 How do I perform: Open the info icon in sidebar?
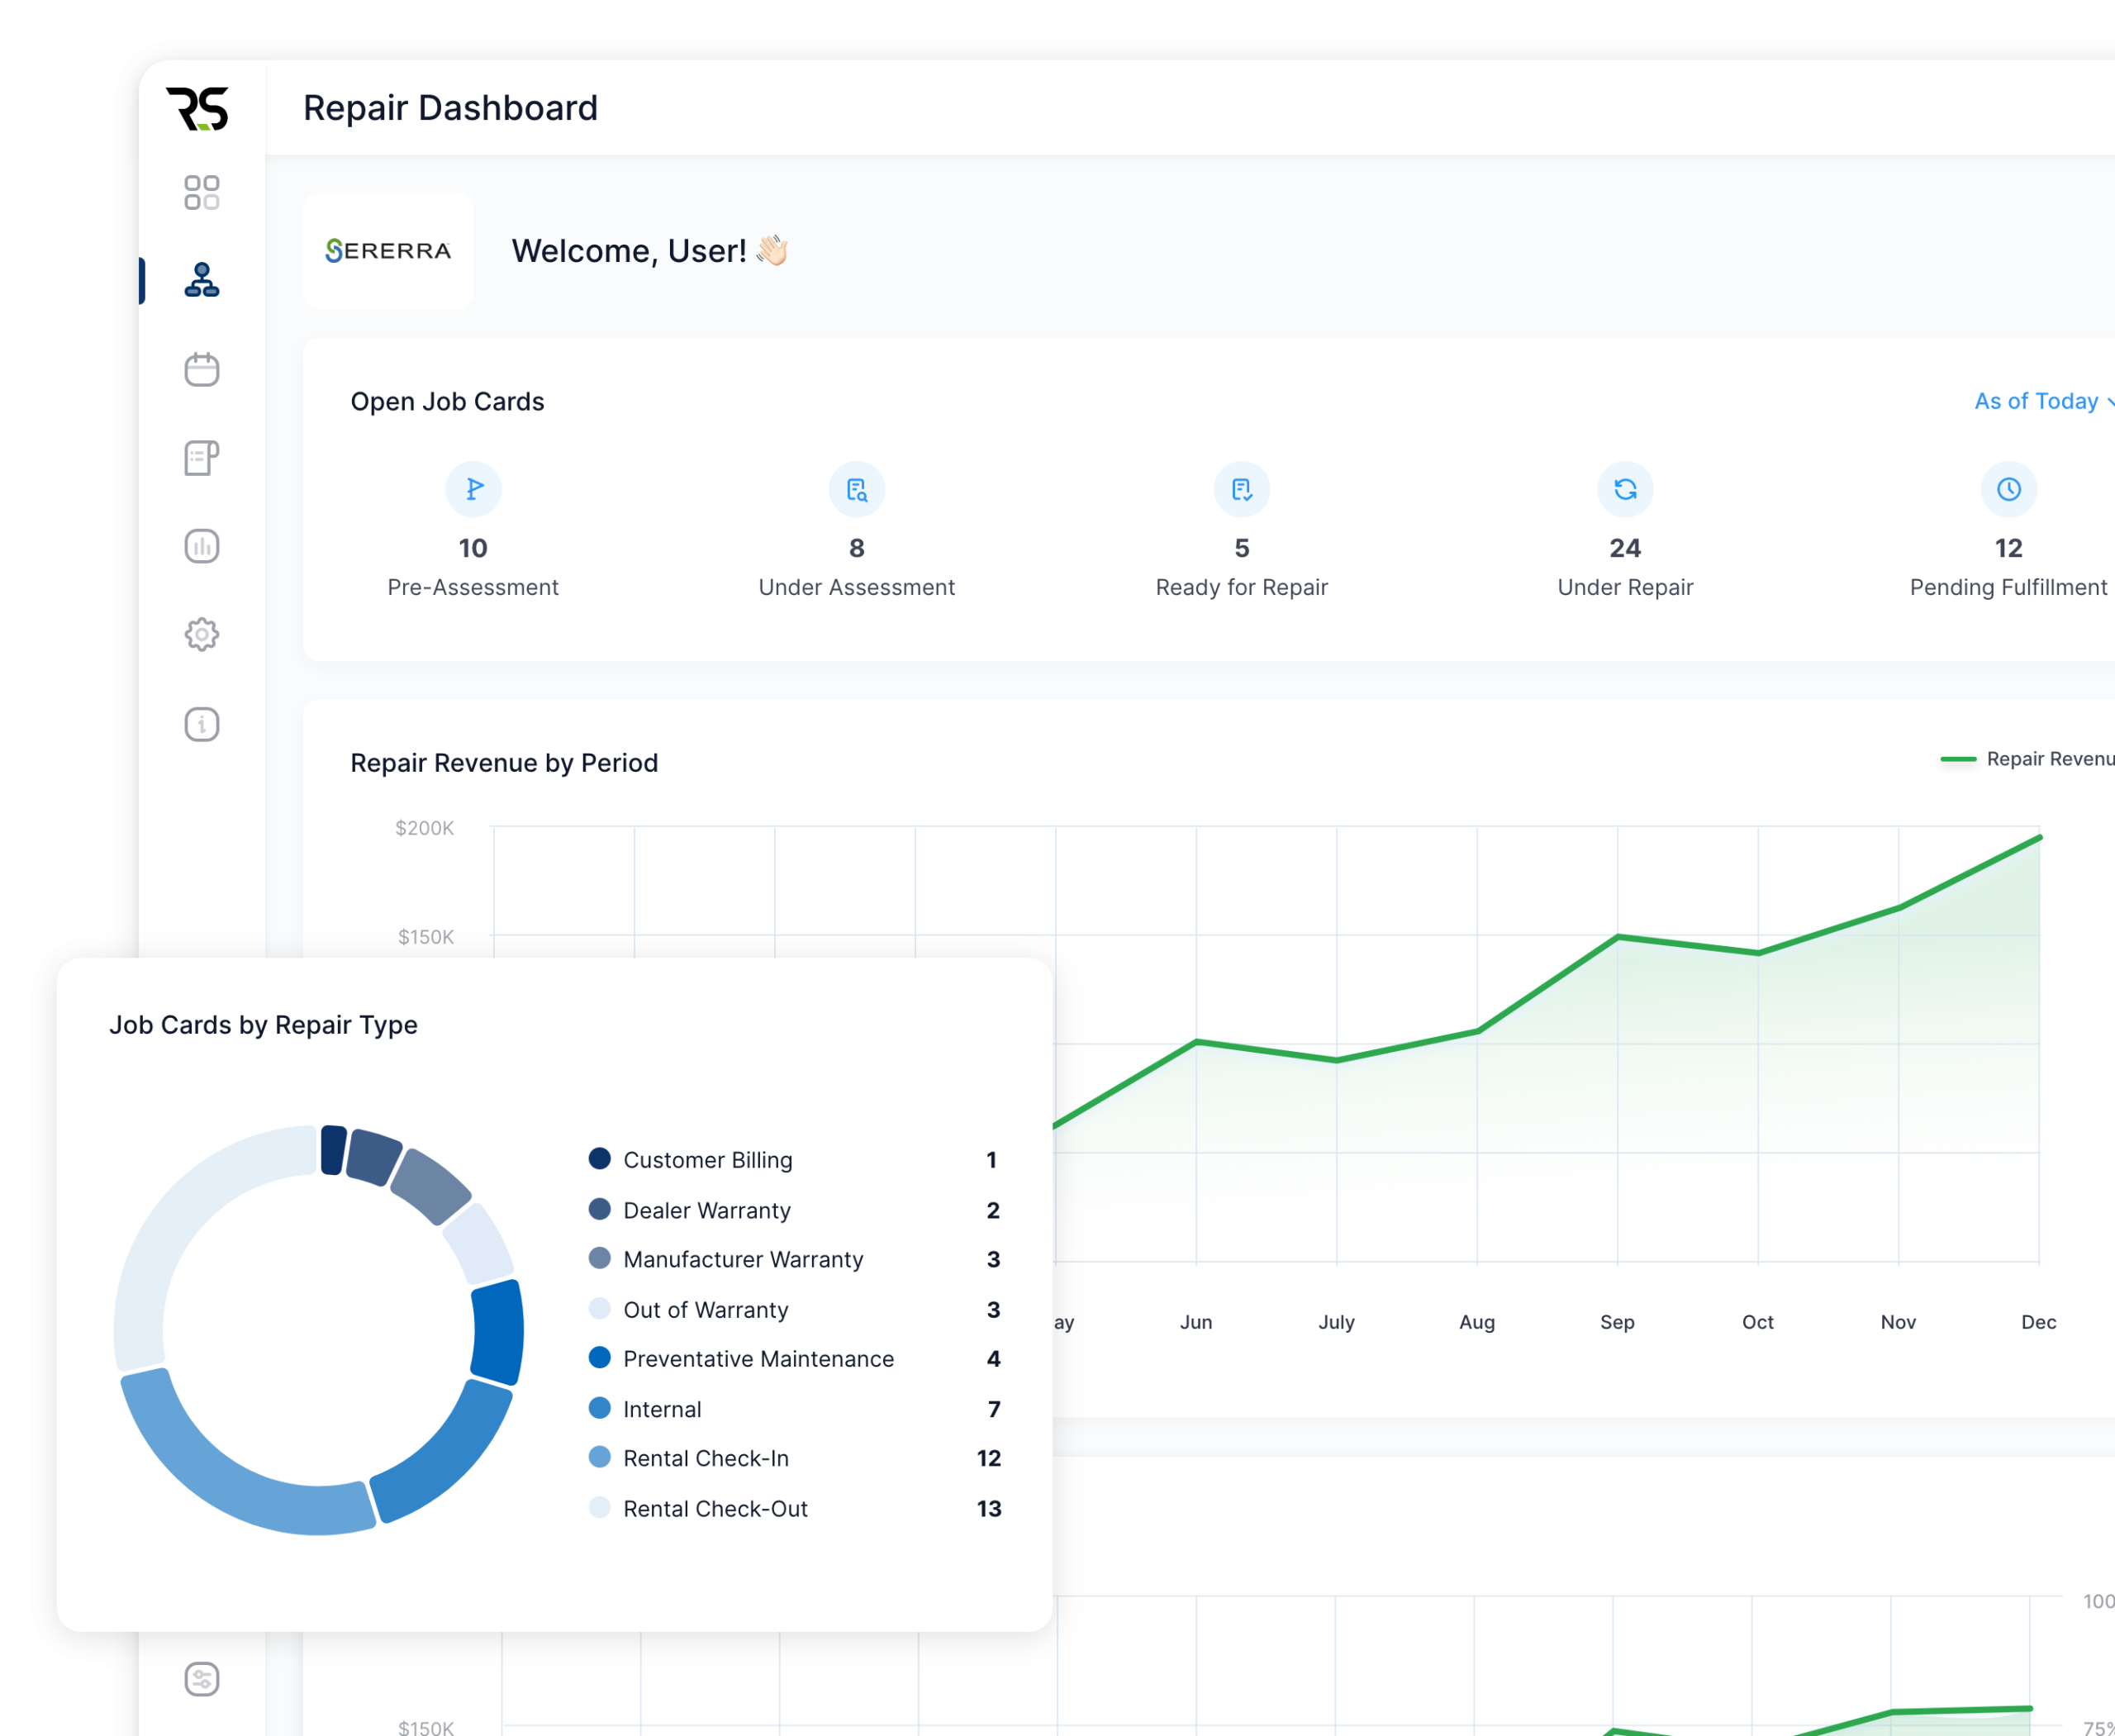(202, 724)
